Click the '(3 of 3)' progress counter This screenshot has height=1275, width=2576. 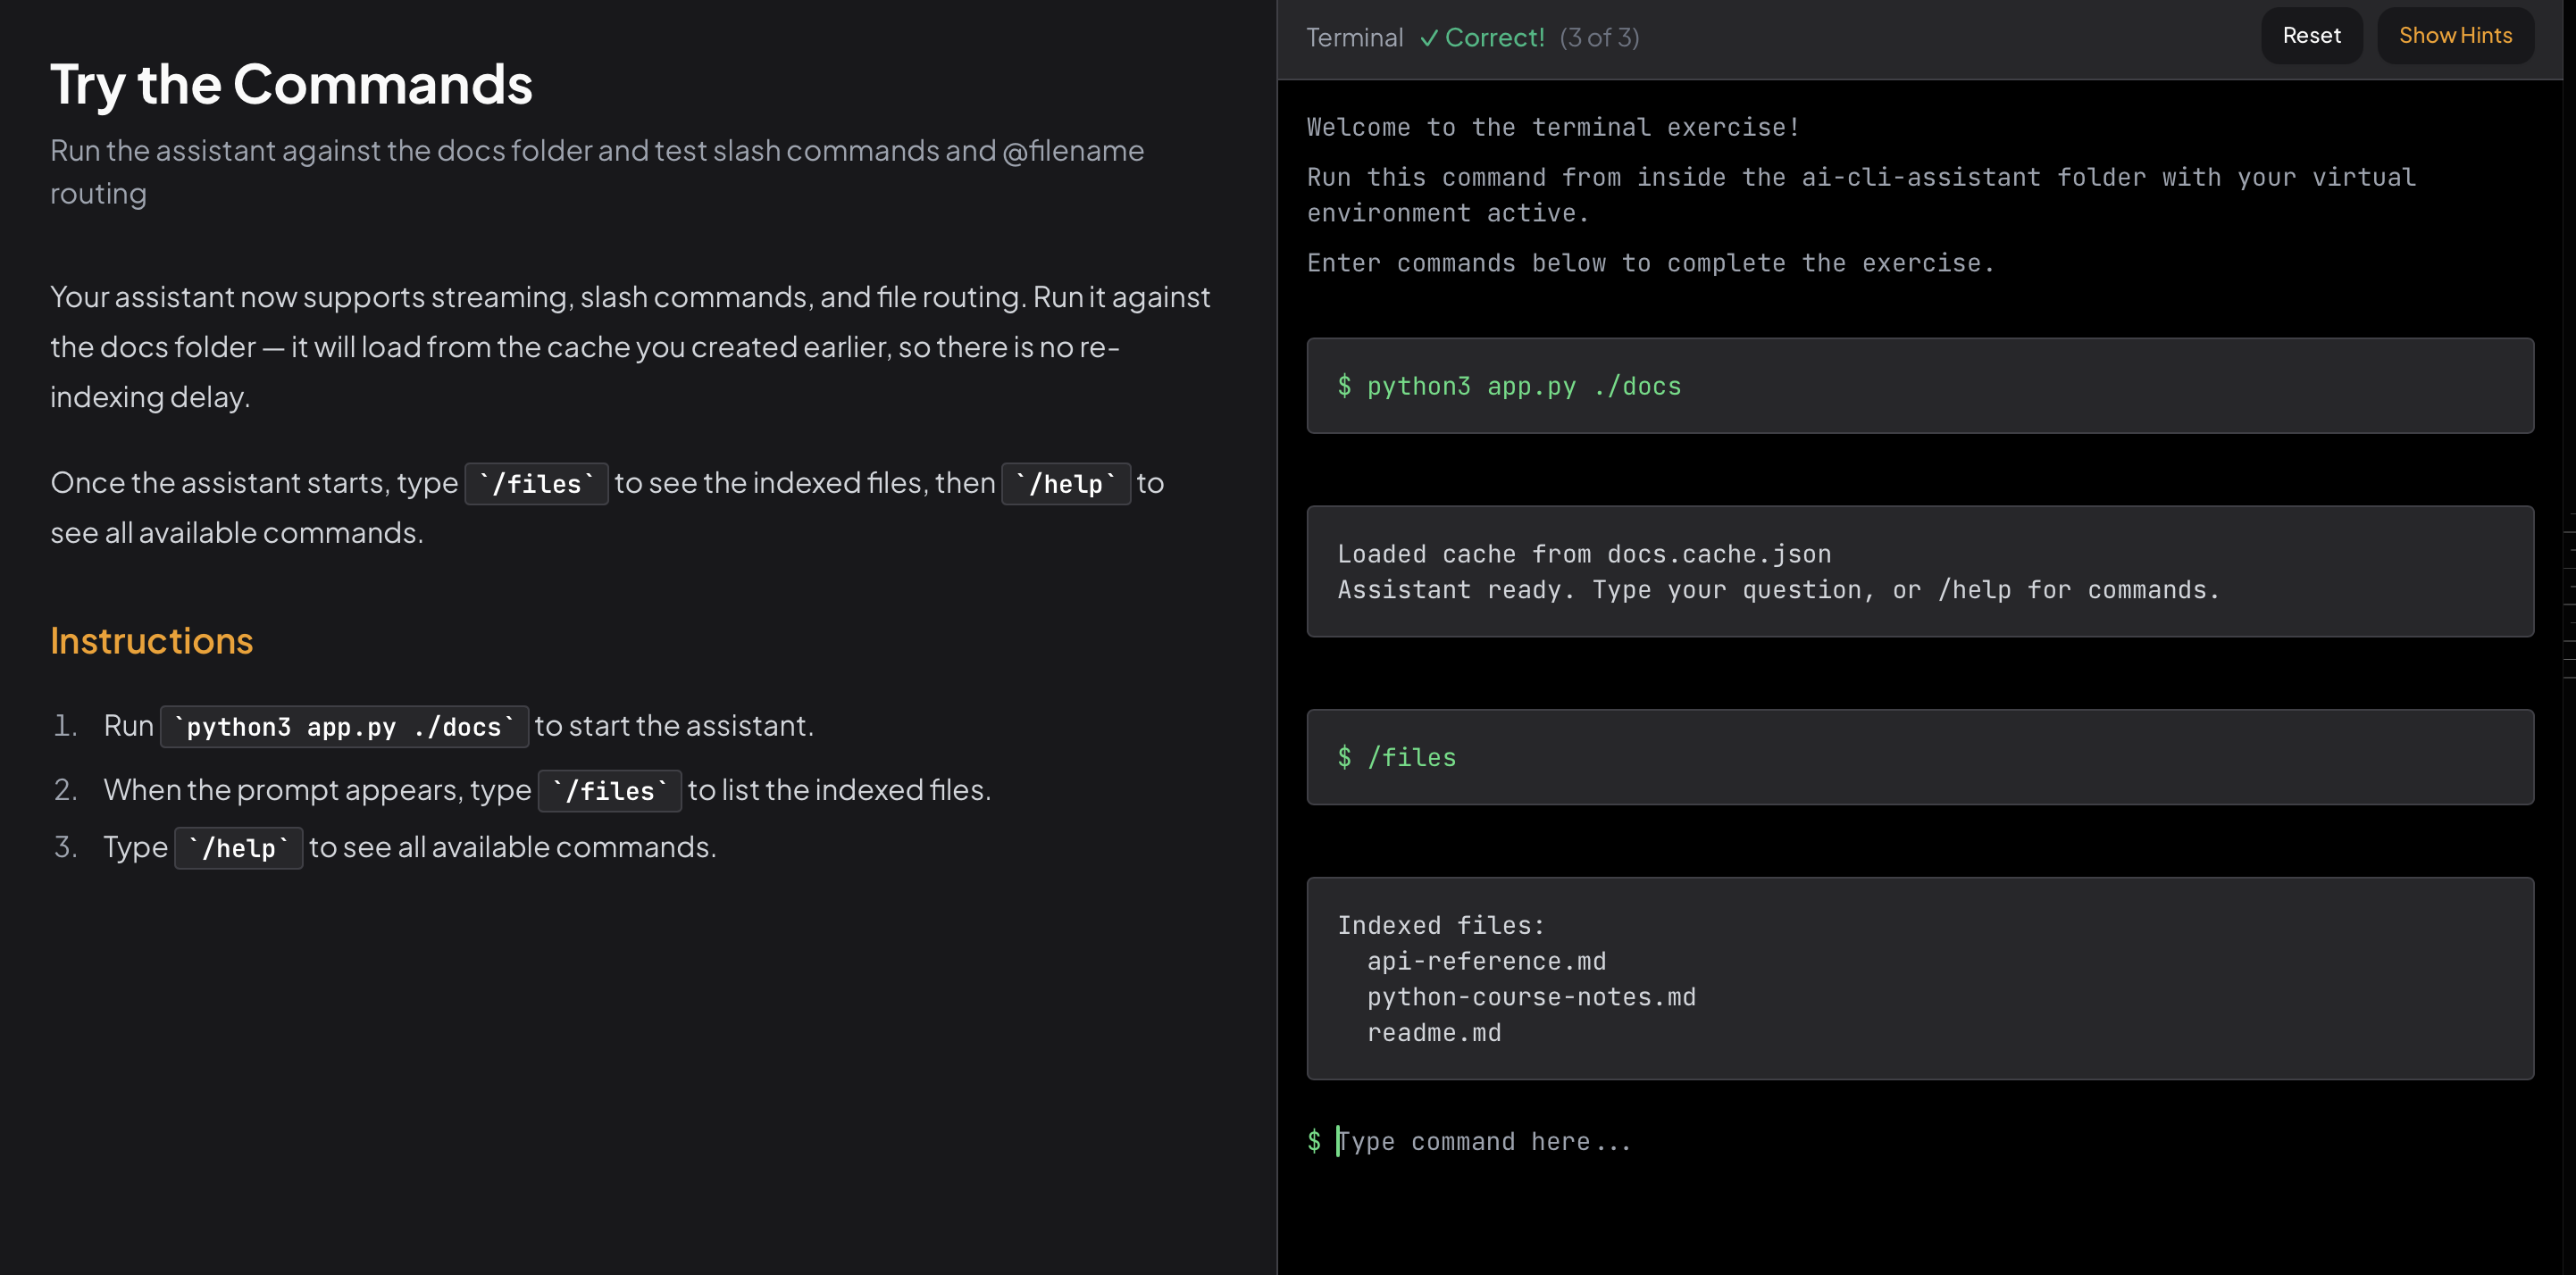click(1599, 38)
